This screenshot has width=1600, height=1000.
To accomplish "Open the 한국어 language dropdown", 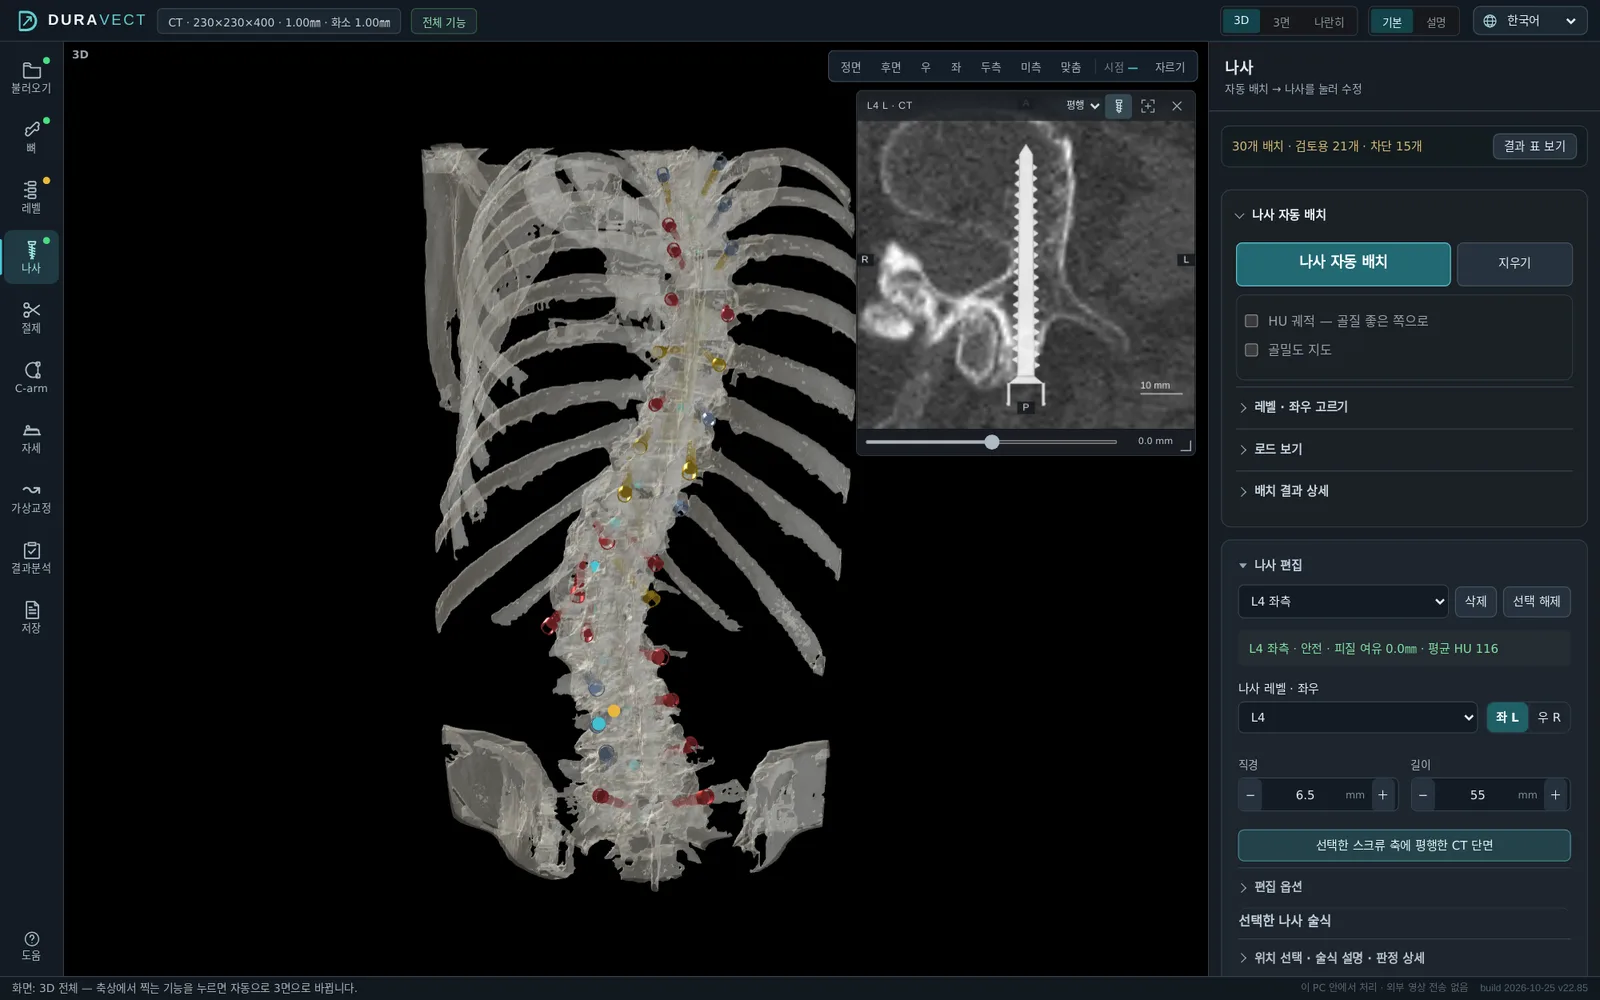I will click(1530, 21).
